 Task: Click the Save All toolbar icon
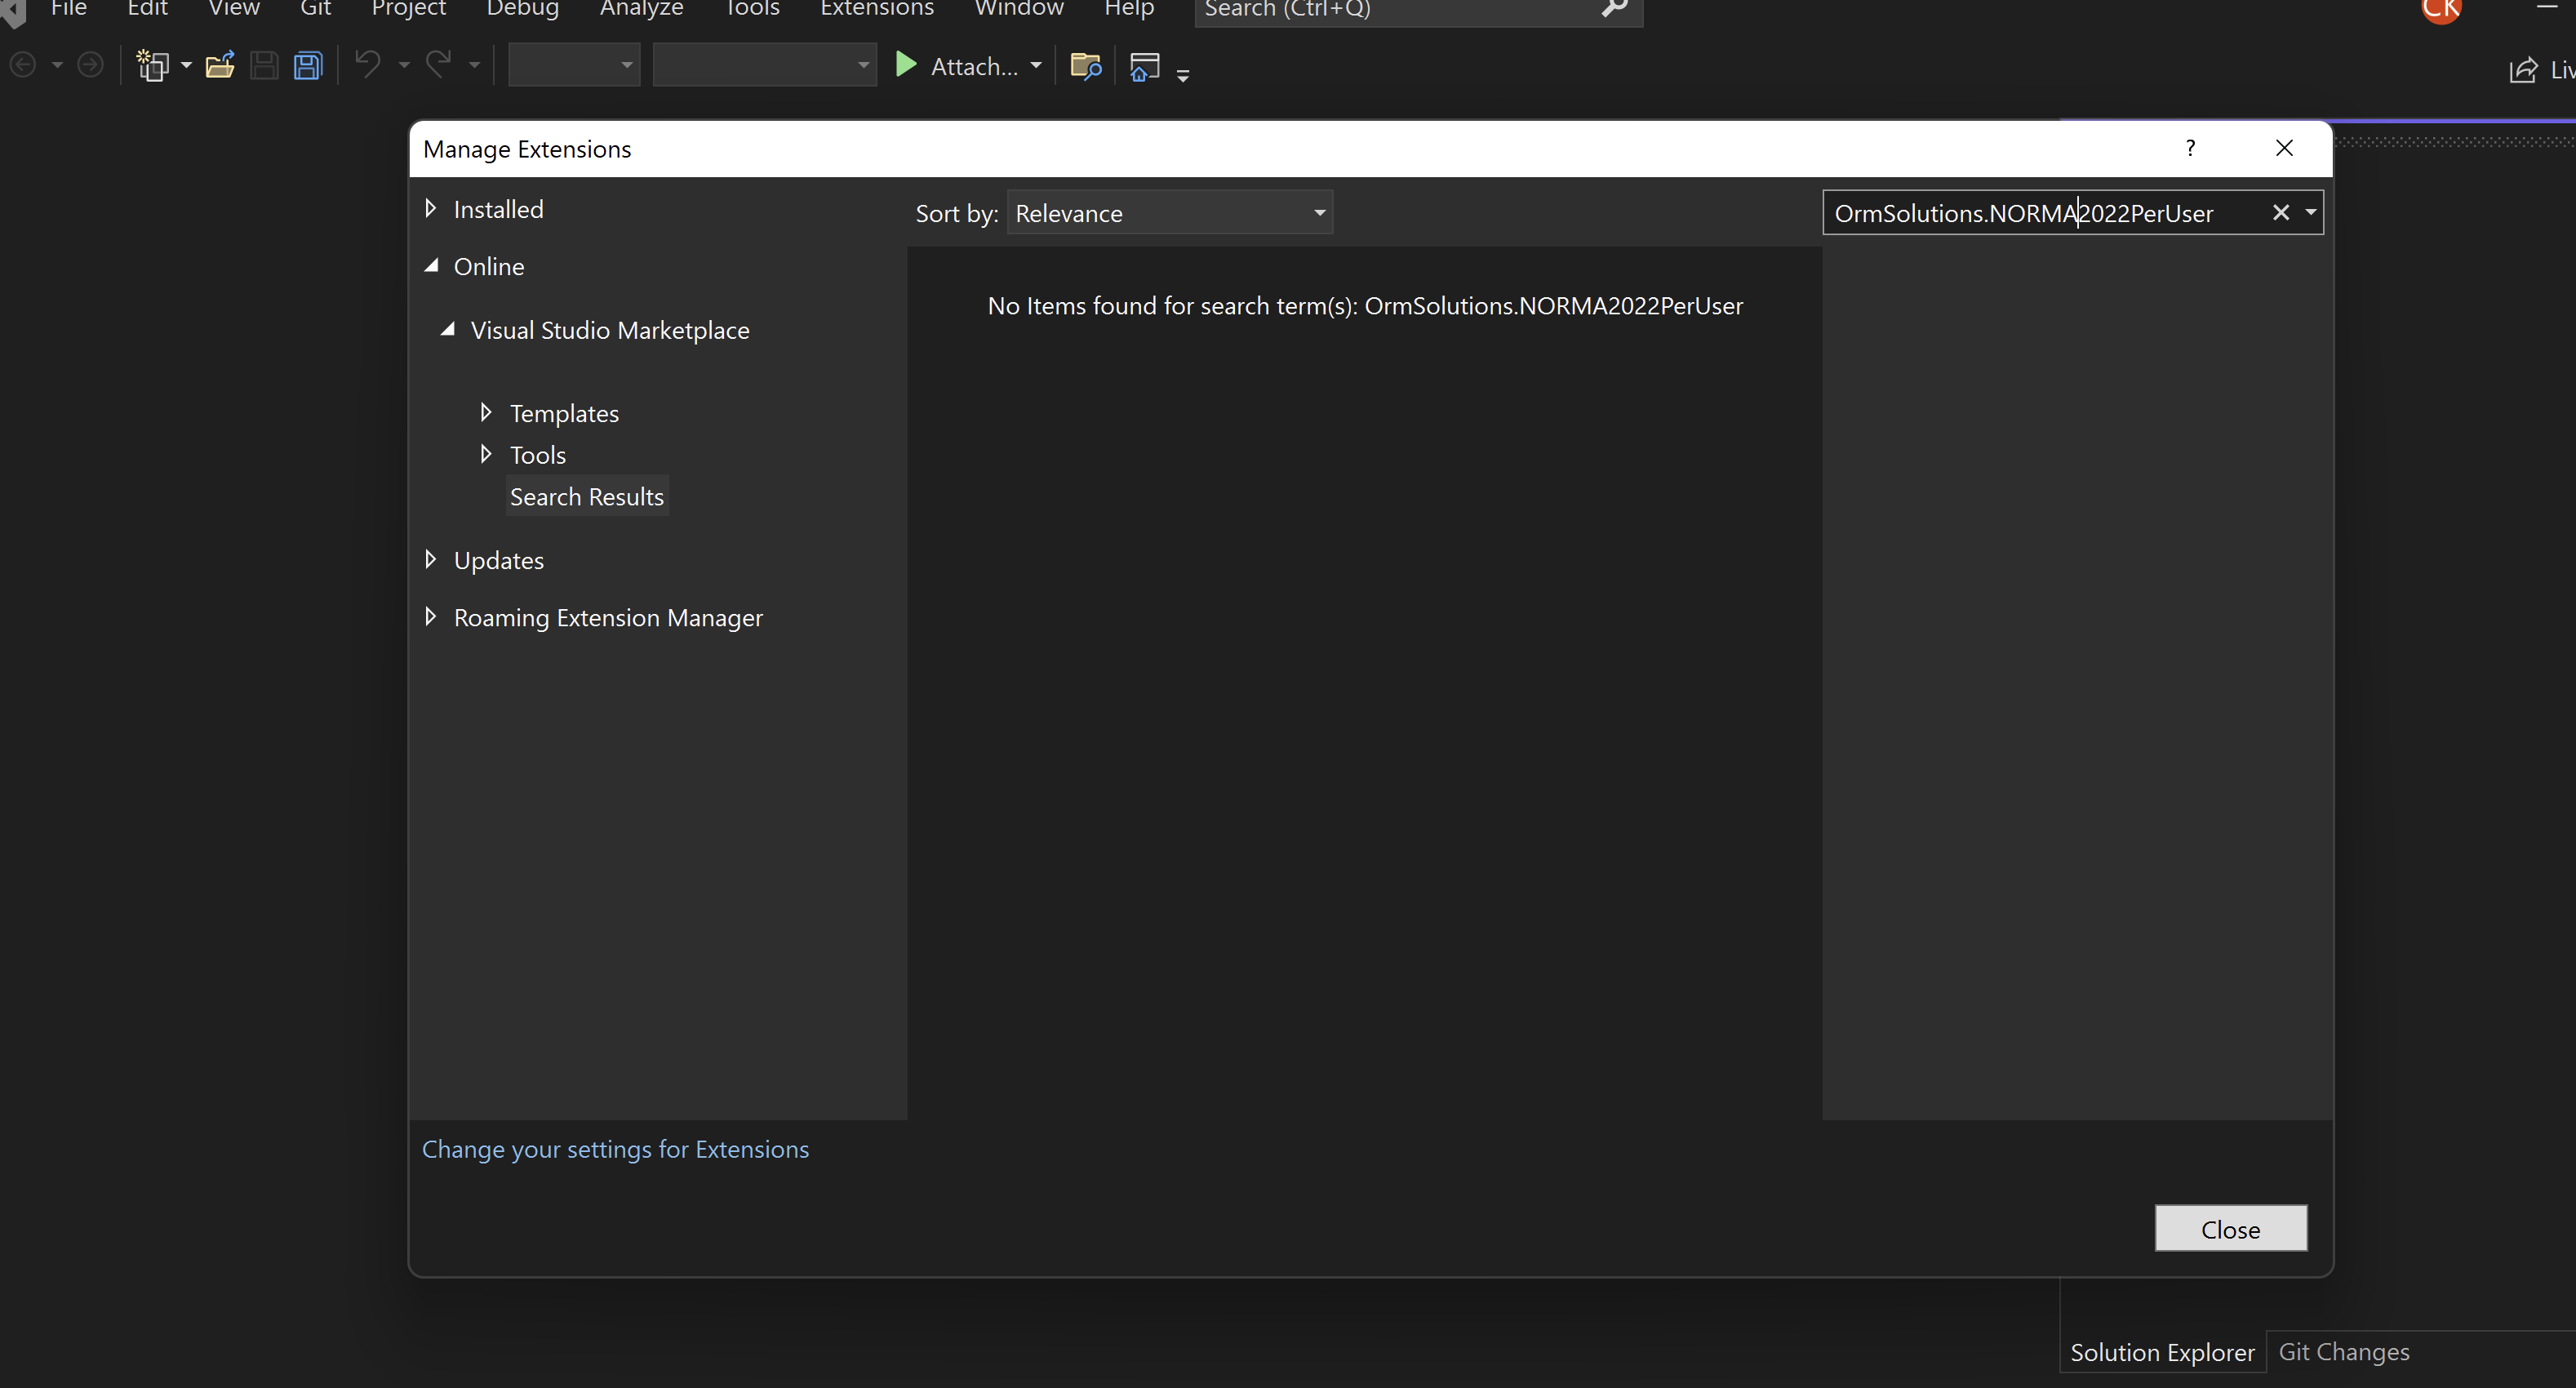tap(308, 66)
